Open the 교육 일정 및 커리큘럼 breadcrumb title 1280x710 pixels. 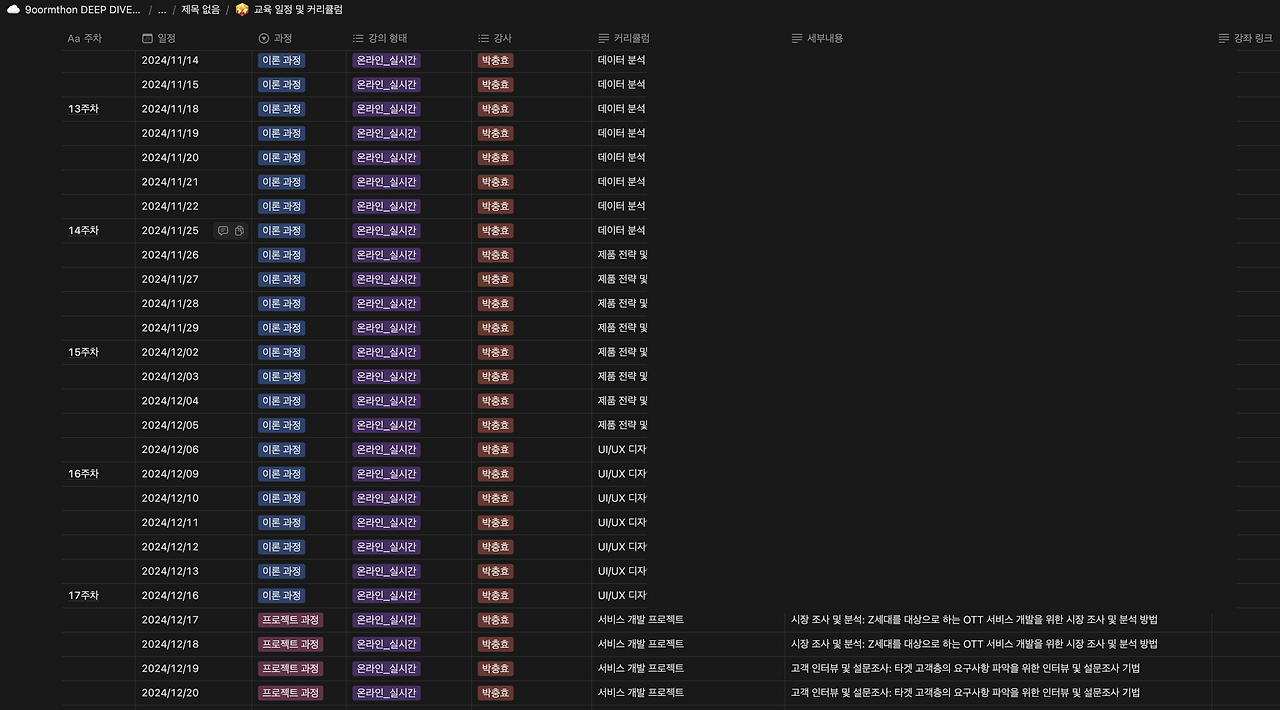[x=298, y=9]
